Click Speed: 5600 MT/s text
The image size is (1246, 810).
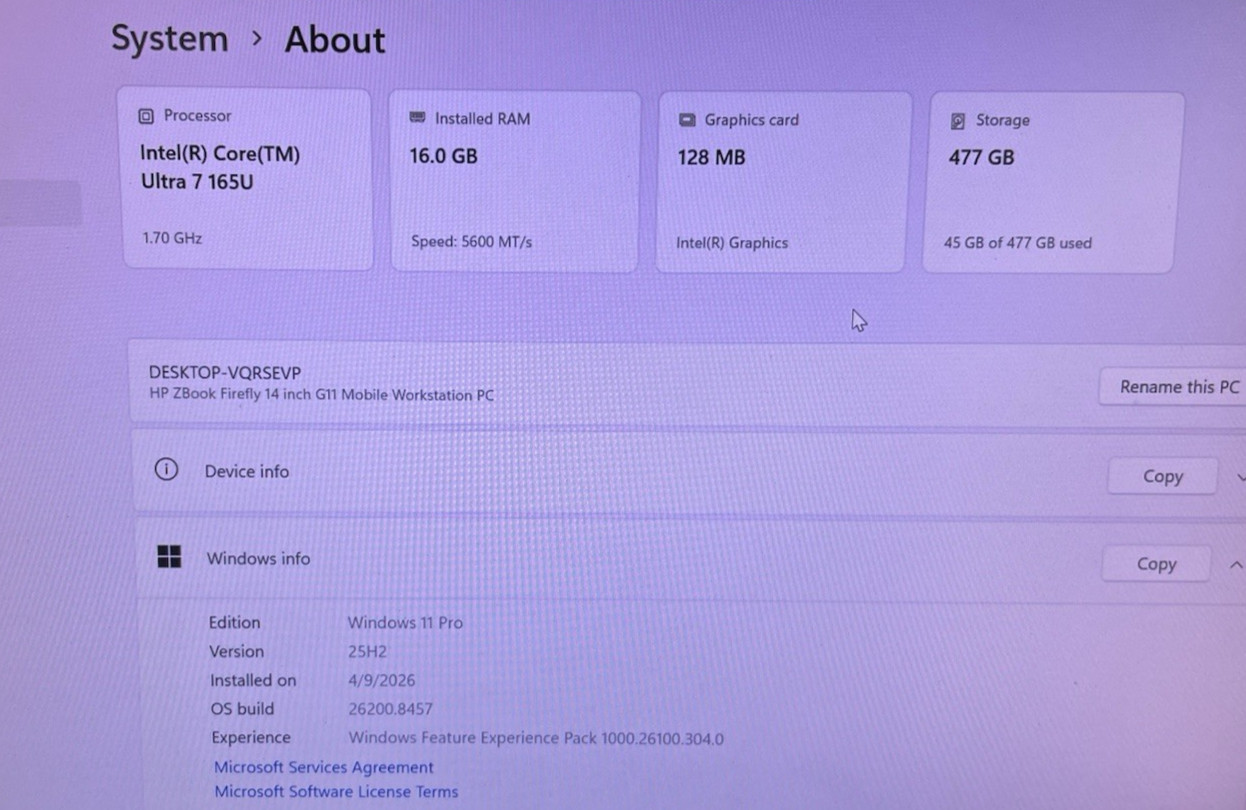[x=471, y=242]
